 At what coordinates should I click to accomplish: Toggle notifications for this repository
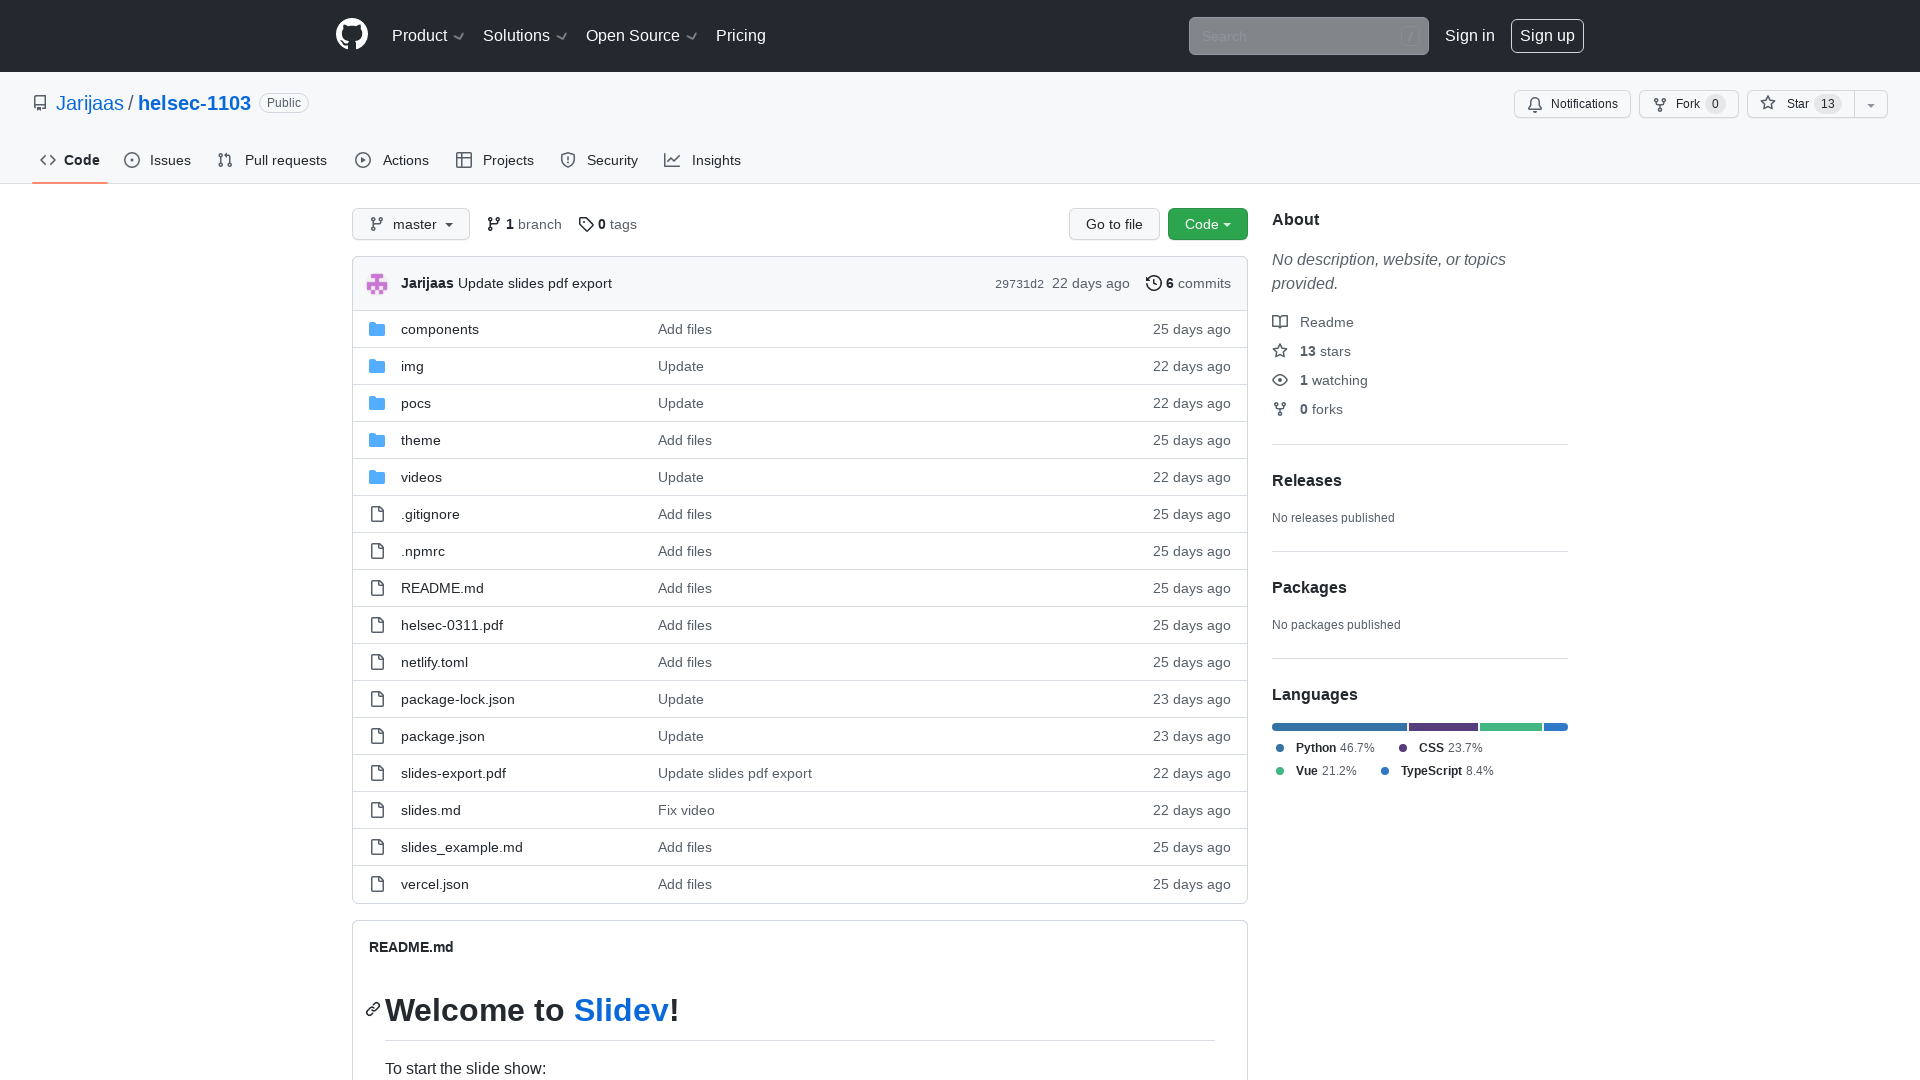pos(1571,103)
